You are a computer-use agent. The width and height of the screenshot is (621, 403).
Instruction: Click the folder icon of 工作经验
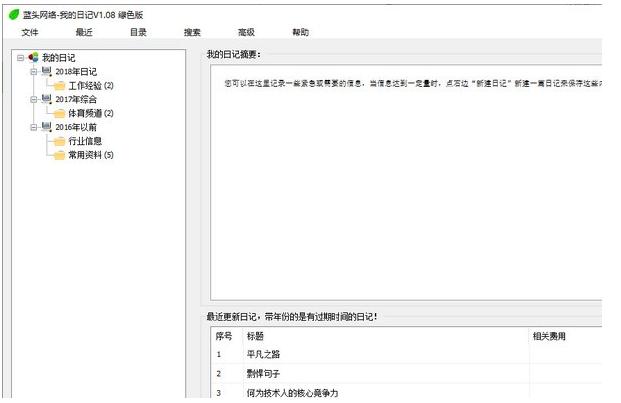[59, 86]
